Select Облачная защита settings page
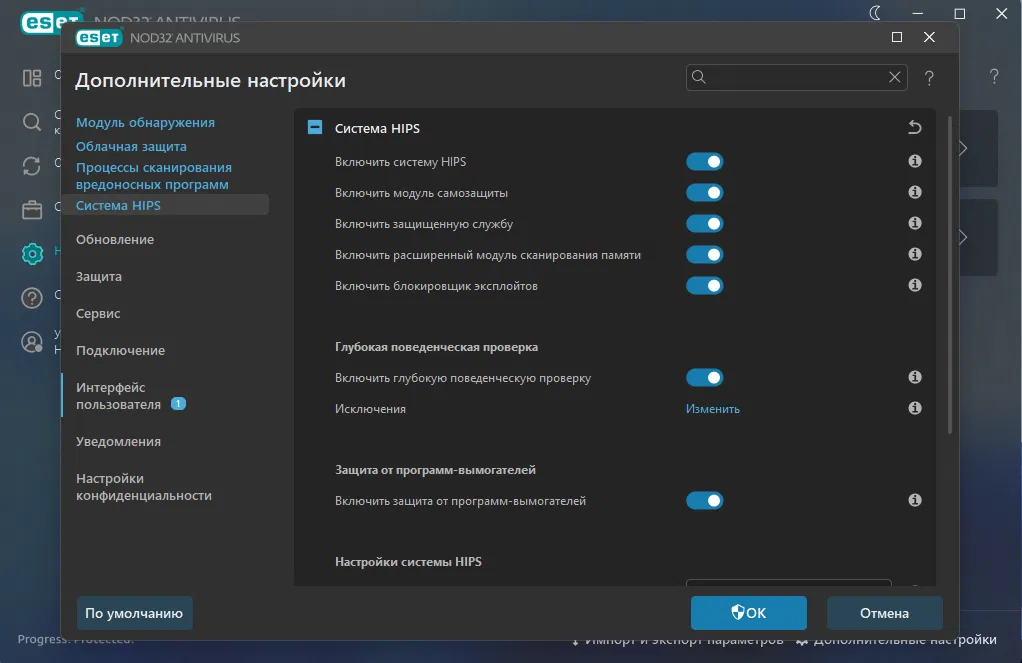The height and width of the screenshot is (663, 1022). click(131, 147)
